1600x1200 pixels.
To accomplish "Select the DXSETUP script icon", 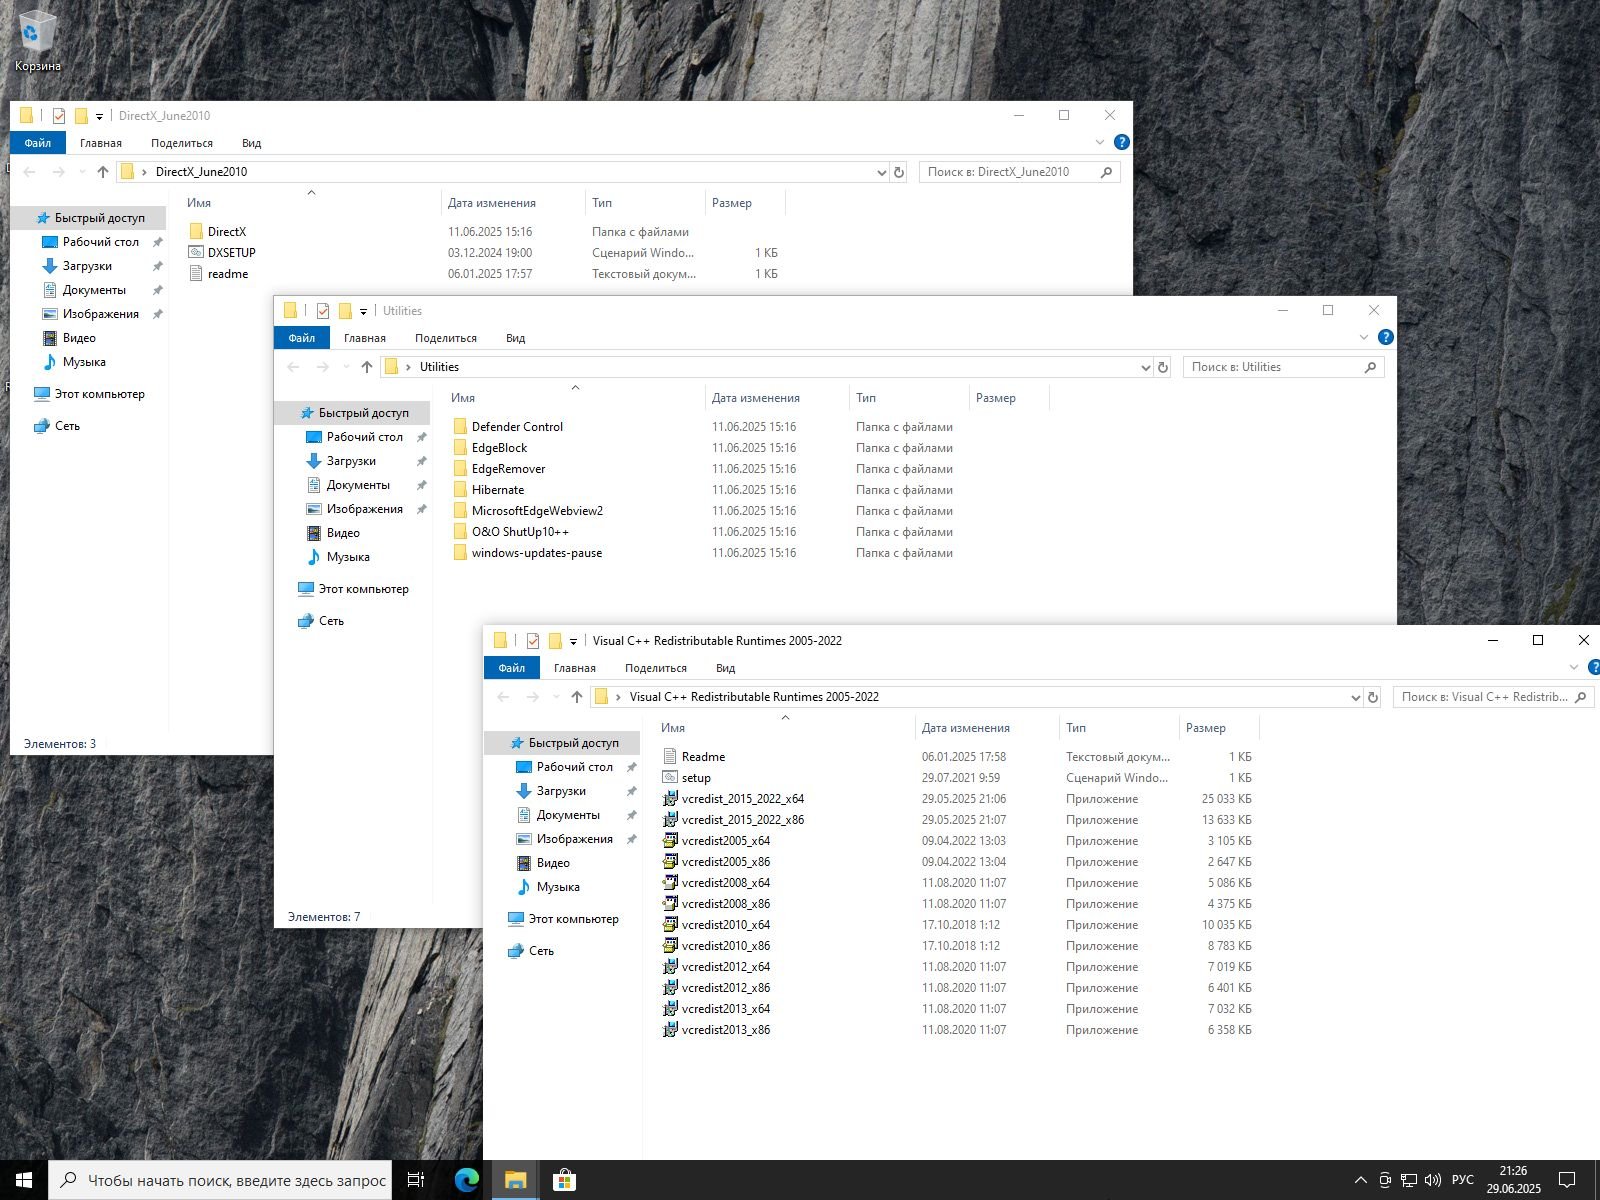I will 196,253.
